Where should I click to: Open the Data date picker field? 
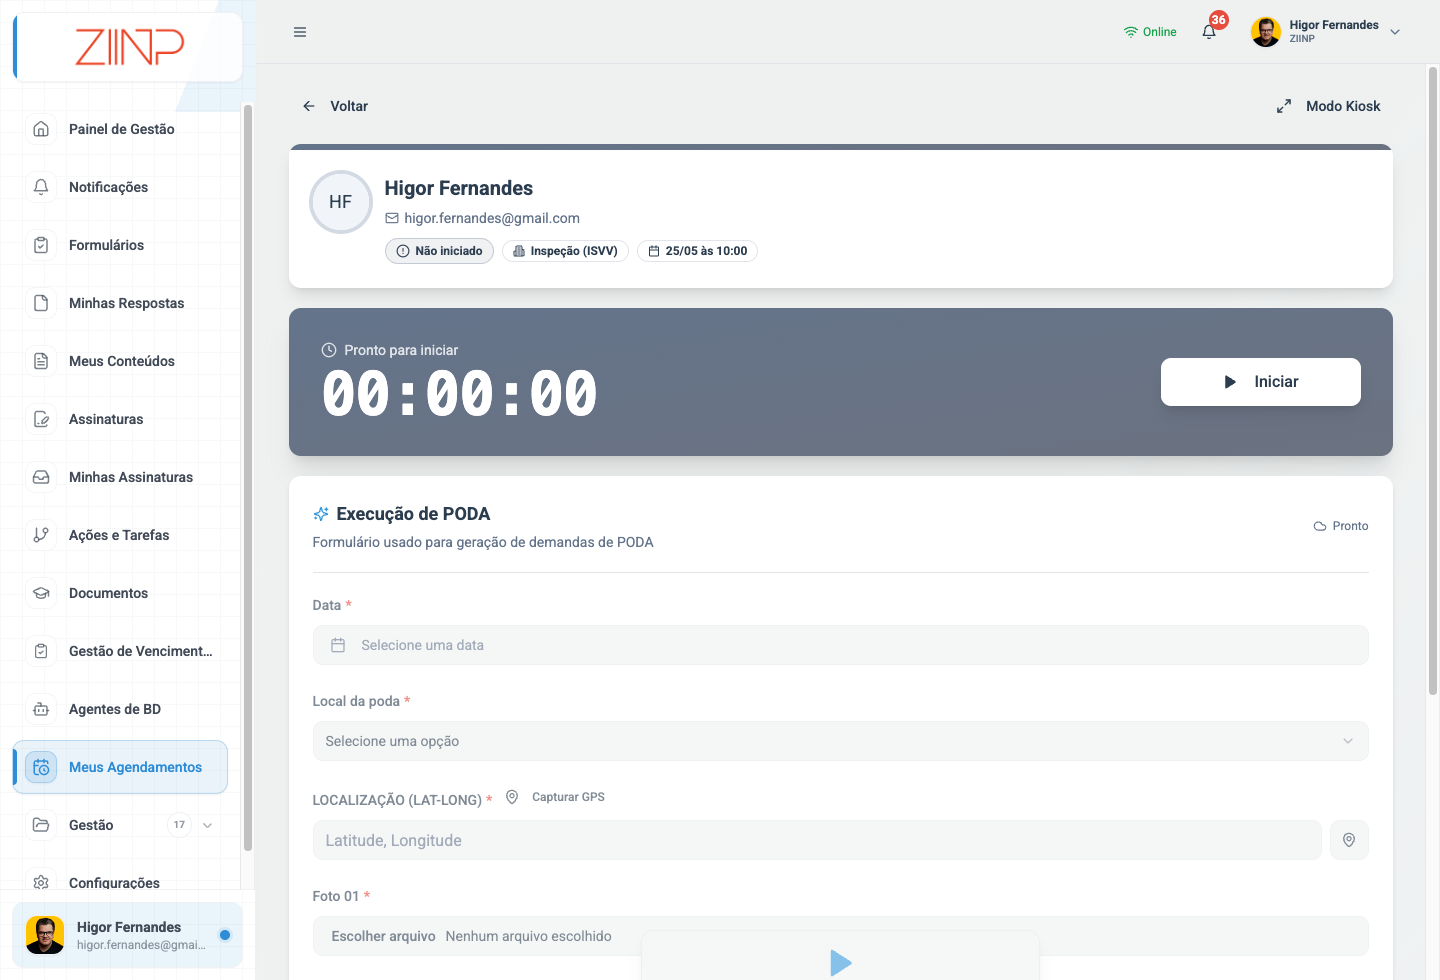click(x=840, y=645)
